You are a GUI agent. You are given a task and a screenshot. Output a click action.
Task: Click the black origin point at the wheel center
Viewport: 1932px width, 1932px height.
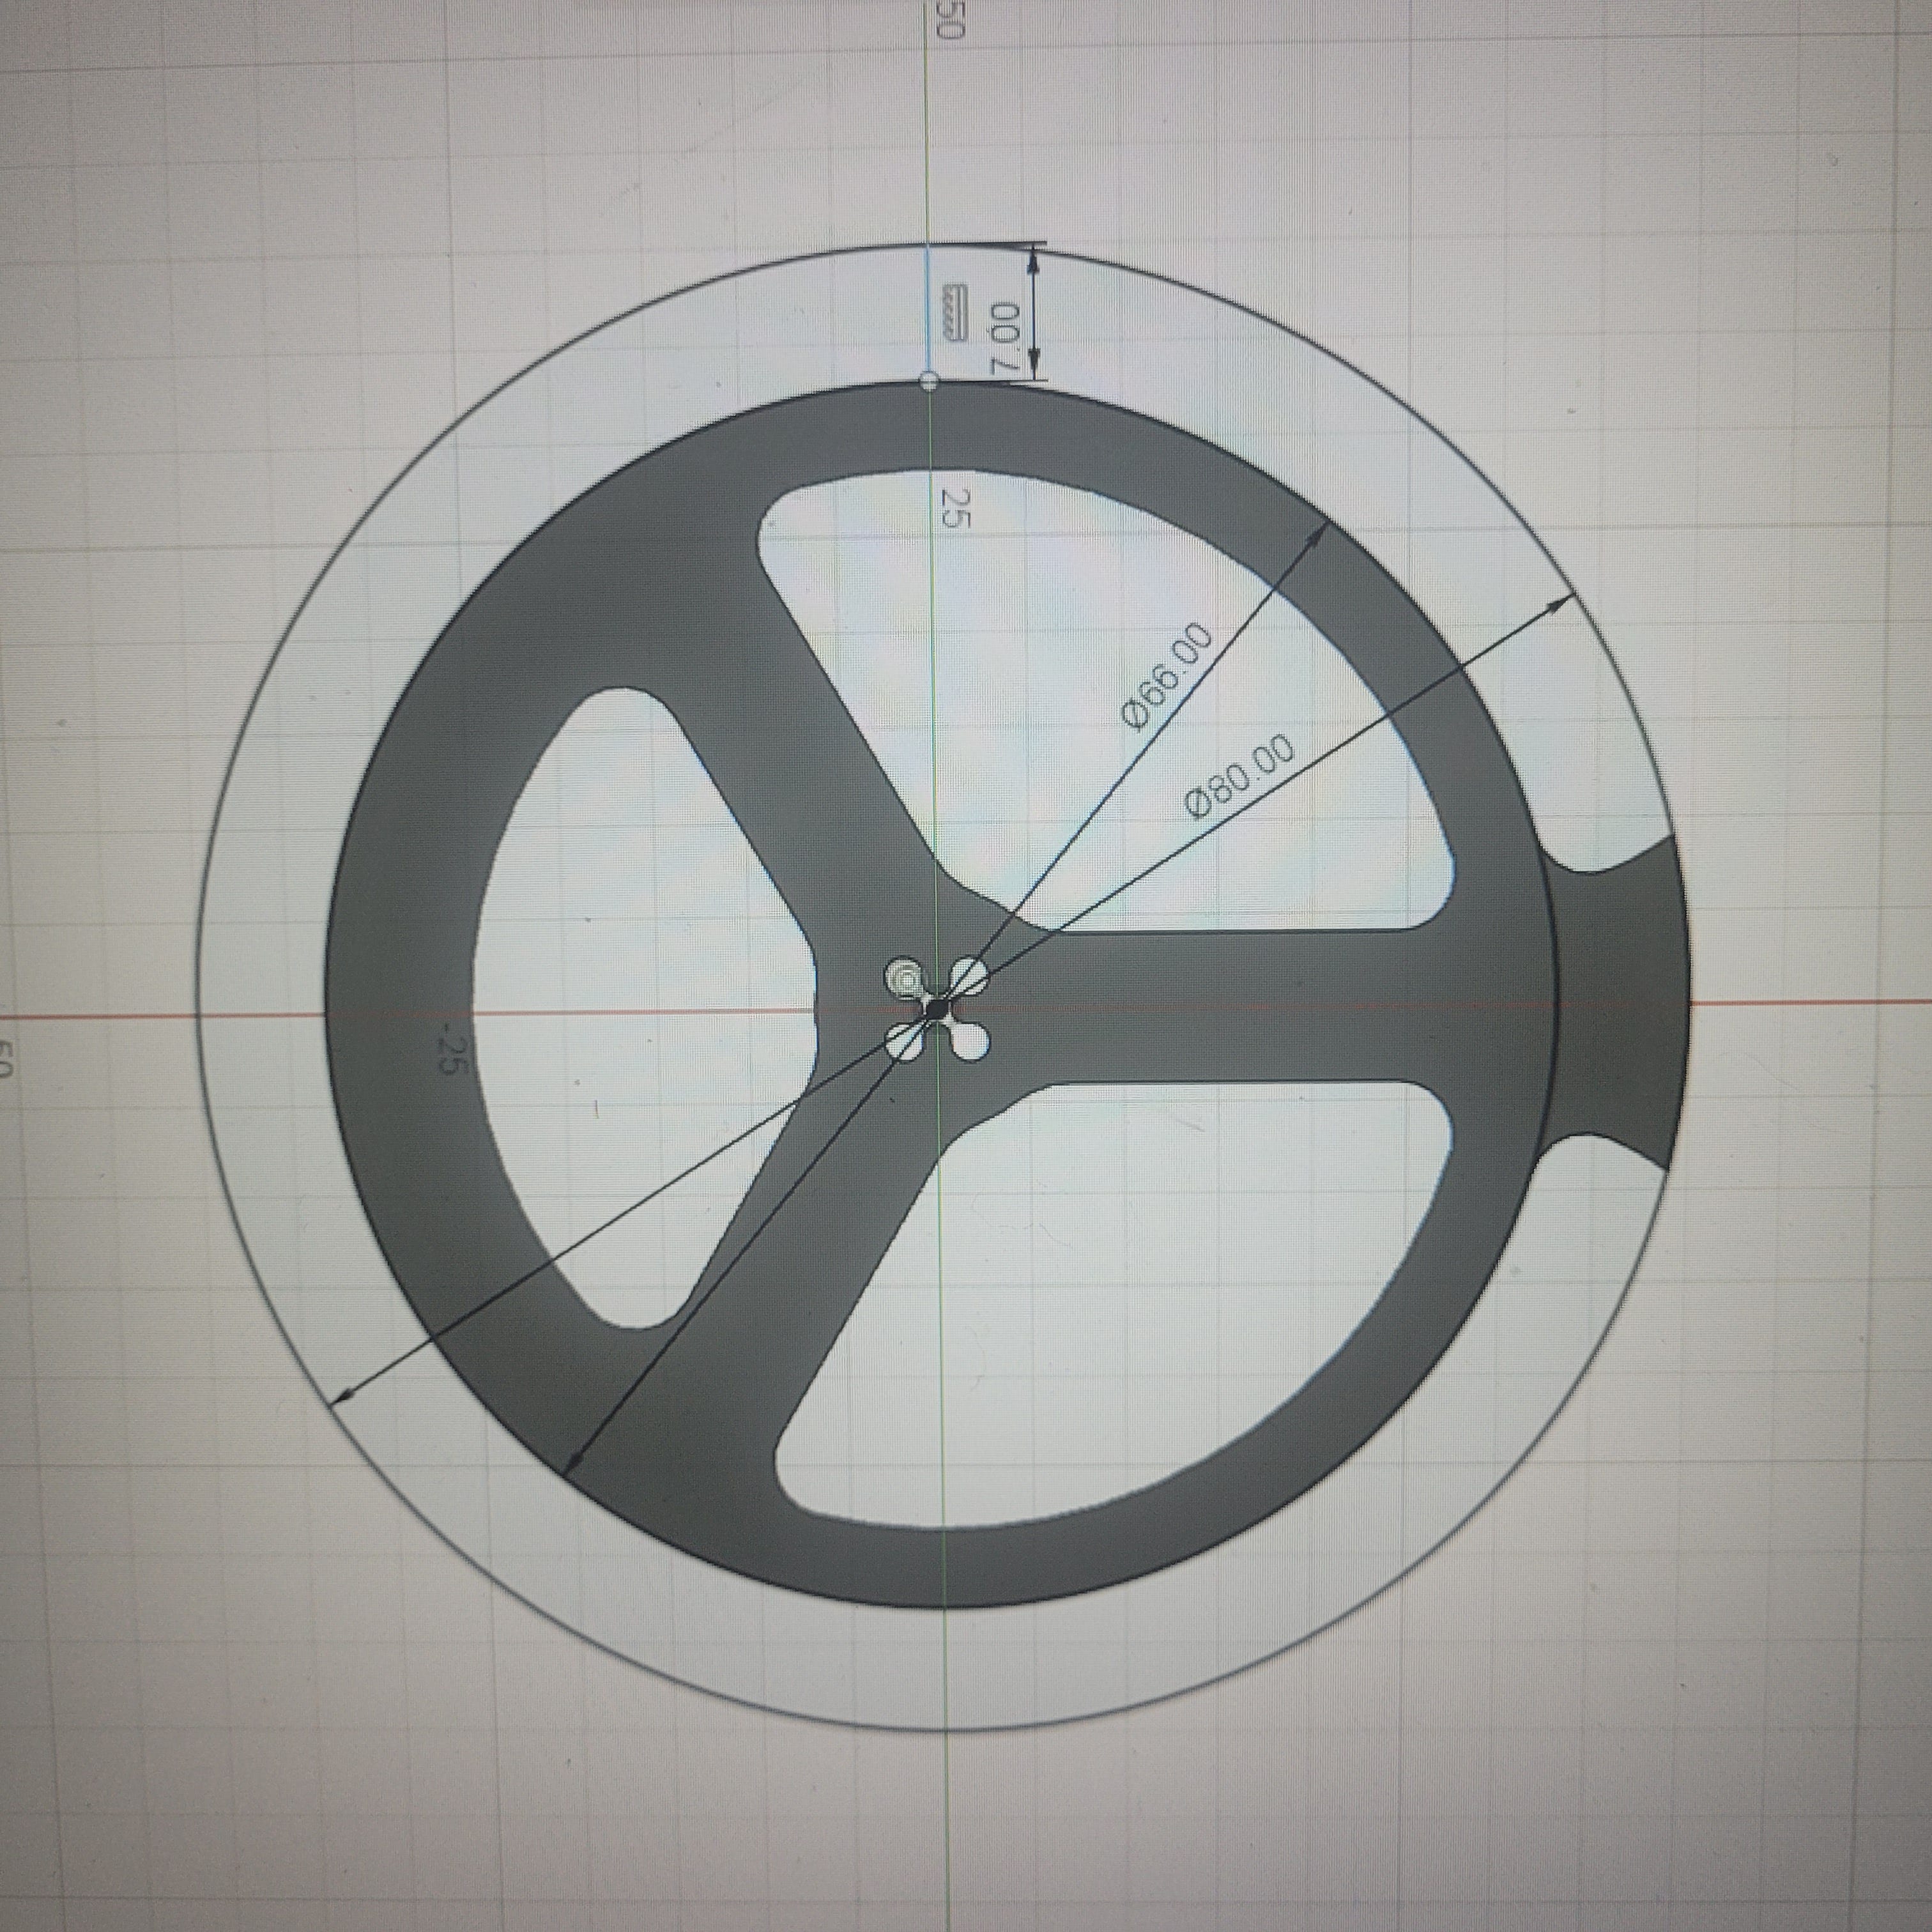[x=936, y=1011]
